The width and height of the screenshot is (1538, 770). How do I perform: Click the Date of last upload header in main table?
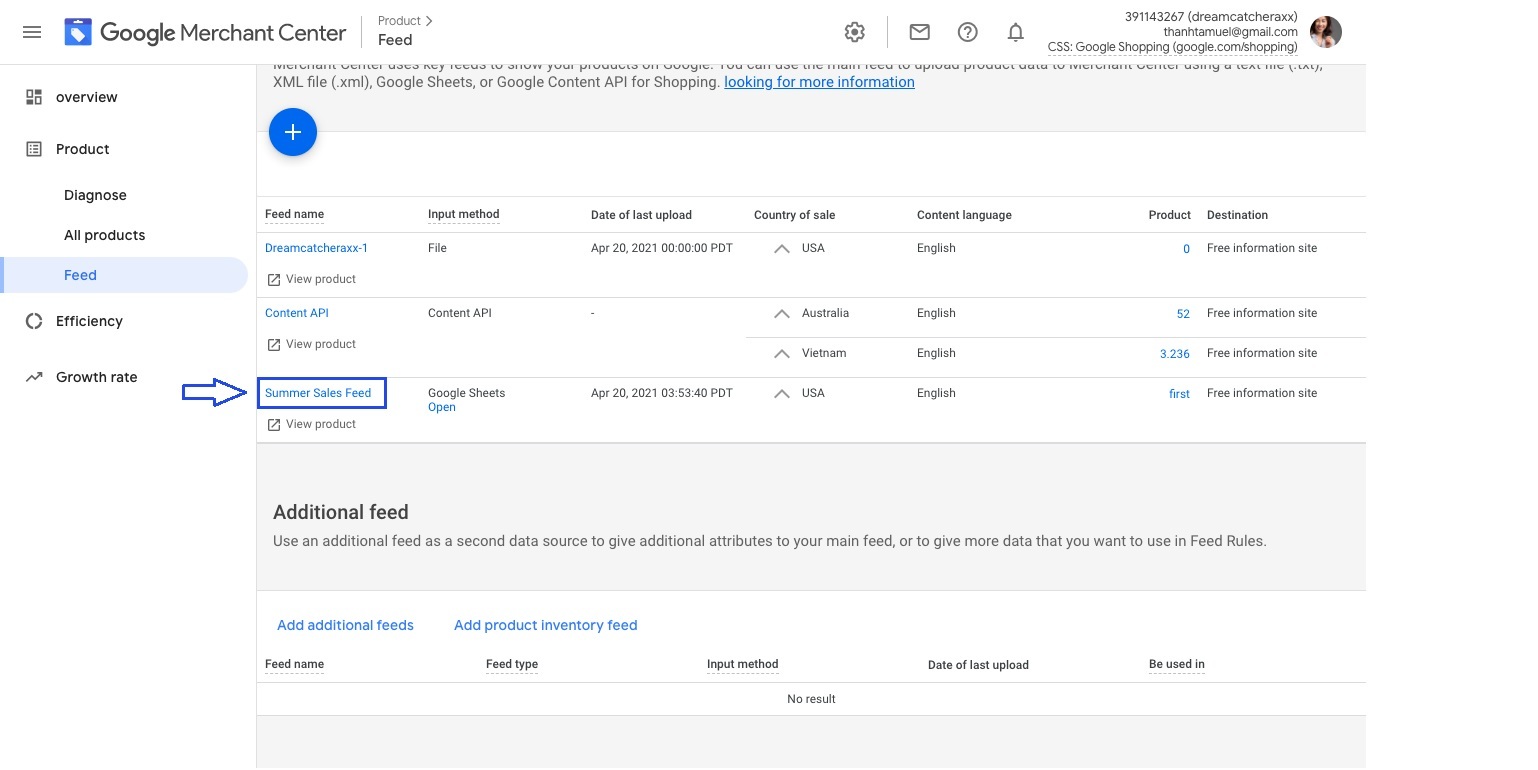click(x=641, y=215)
